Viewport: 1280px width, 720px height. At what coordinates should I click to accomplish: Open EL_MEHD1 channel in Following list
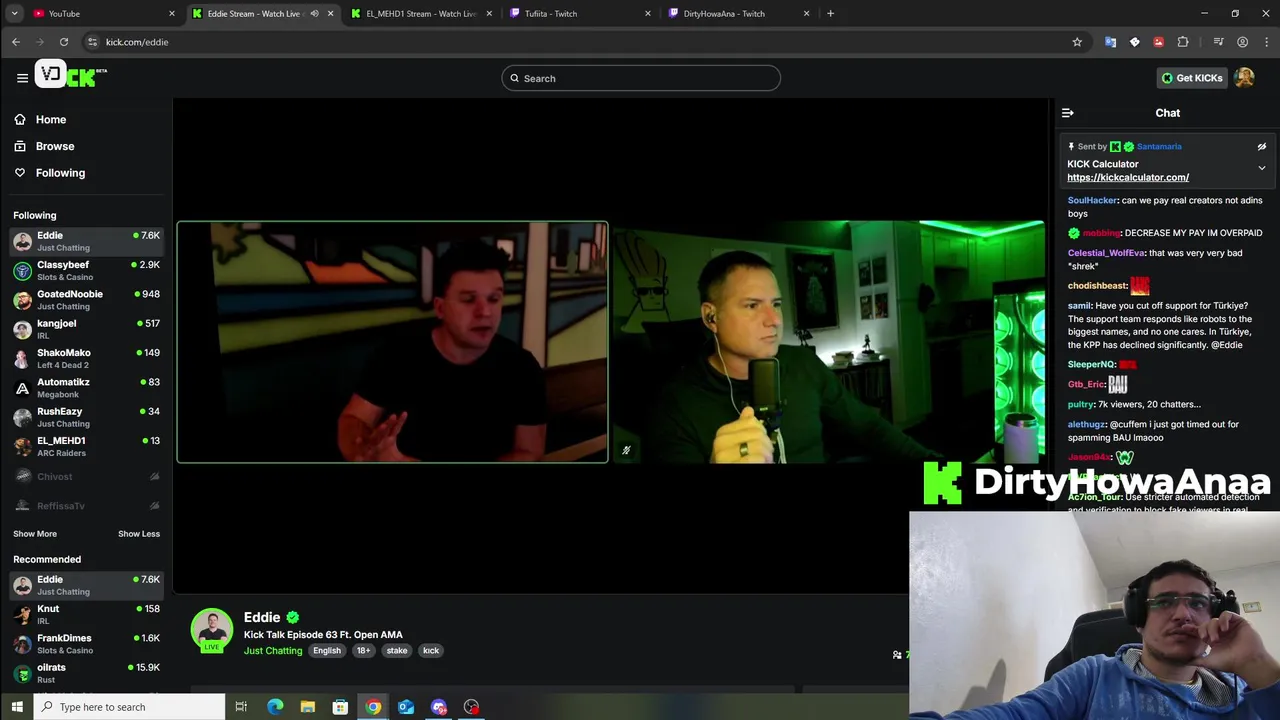point(86,447)
